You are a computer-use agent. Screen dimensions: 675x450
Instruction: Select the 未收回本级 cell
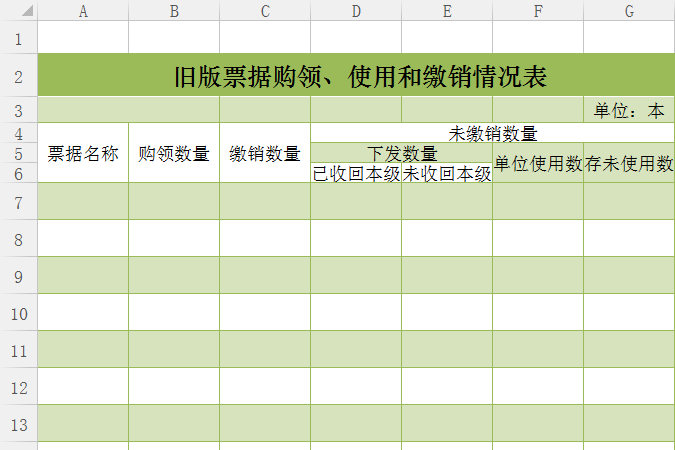click(x=447, y=173)
